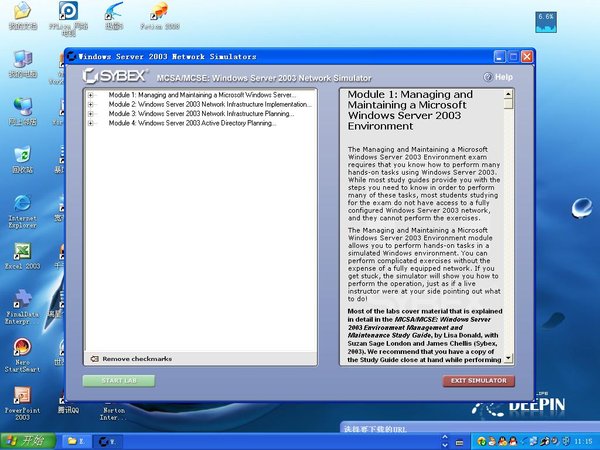Screen dimensions: 600x450
Task: Select Module 2: Network Infrastructure Implementation row
Action: pos(210,104)
